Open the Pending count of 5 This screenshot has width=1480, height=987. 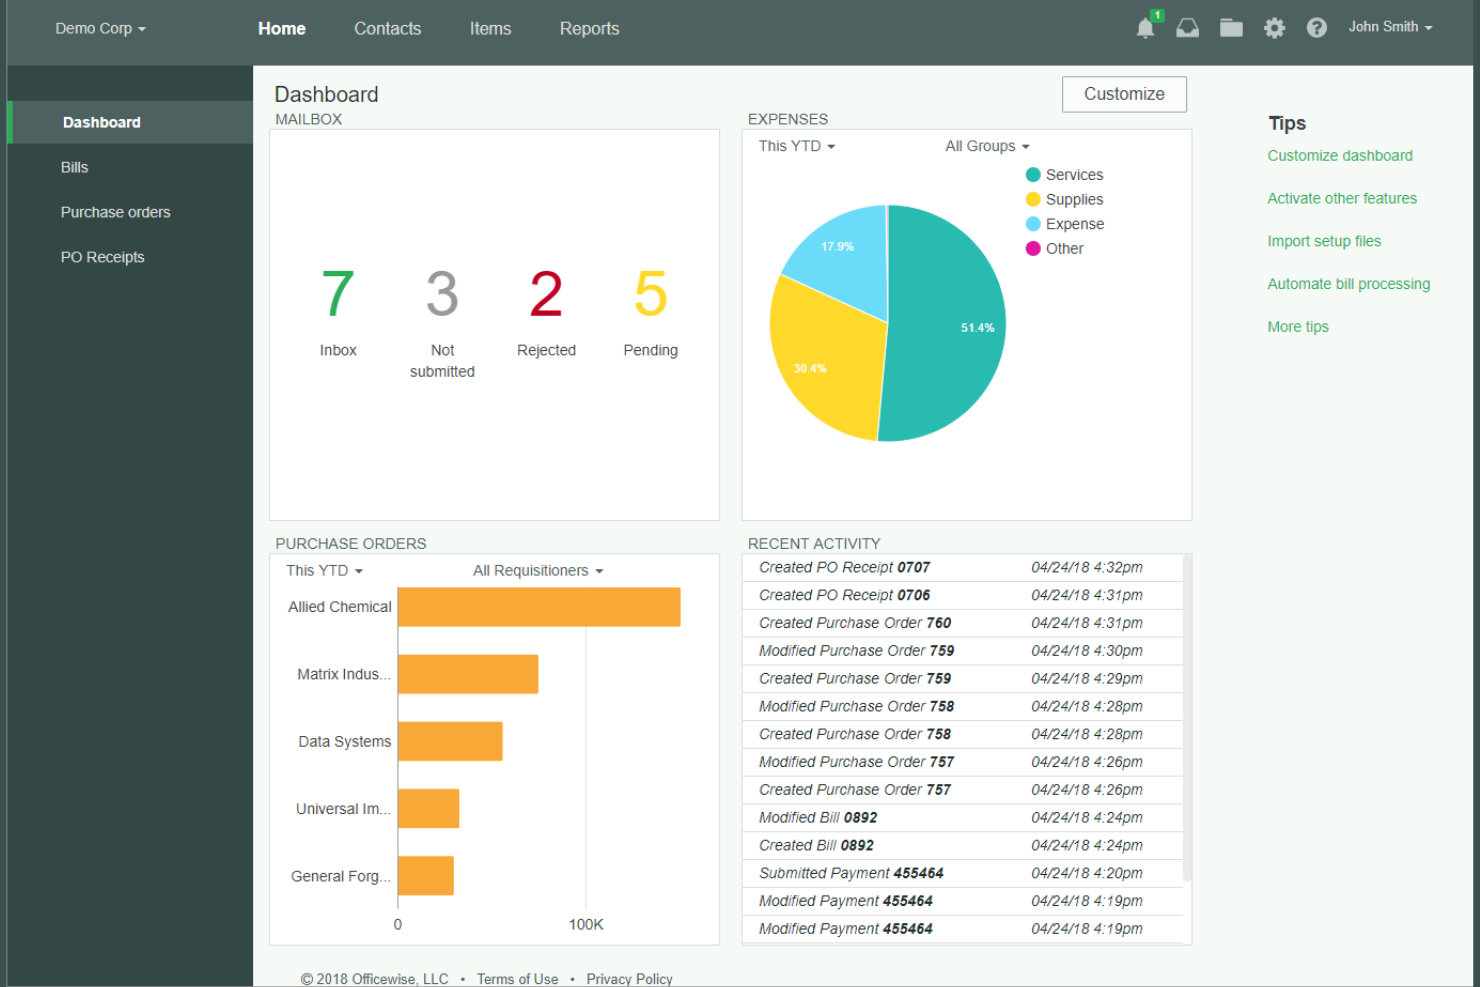651,294
